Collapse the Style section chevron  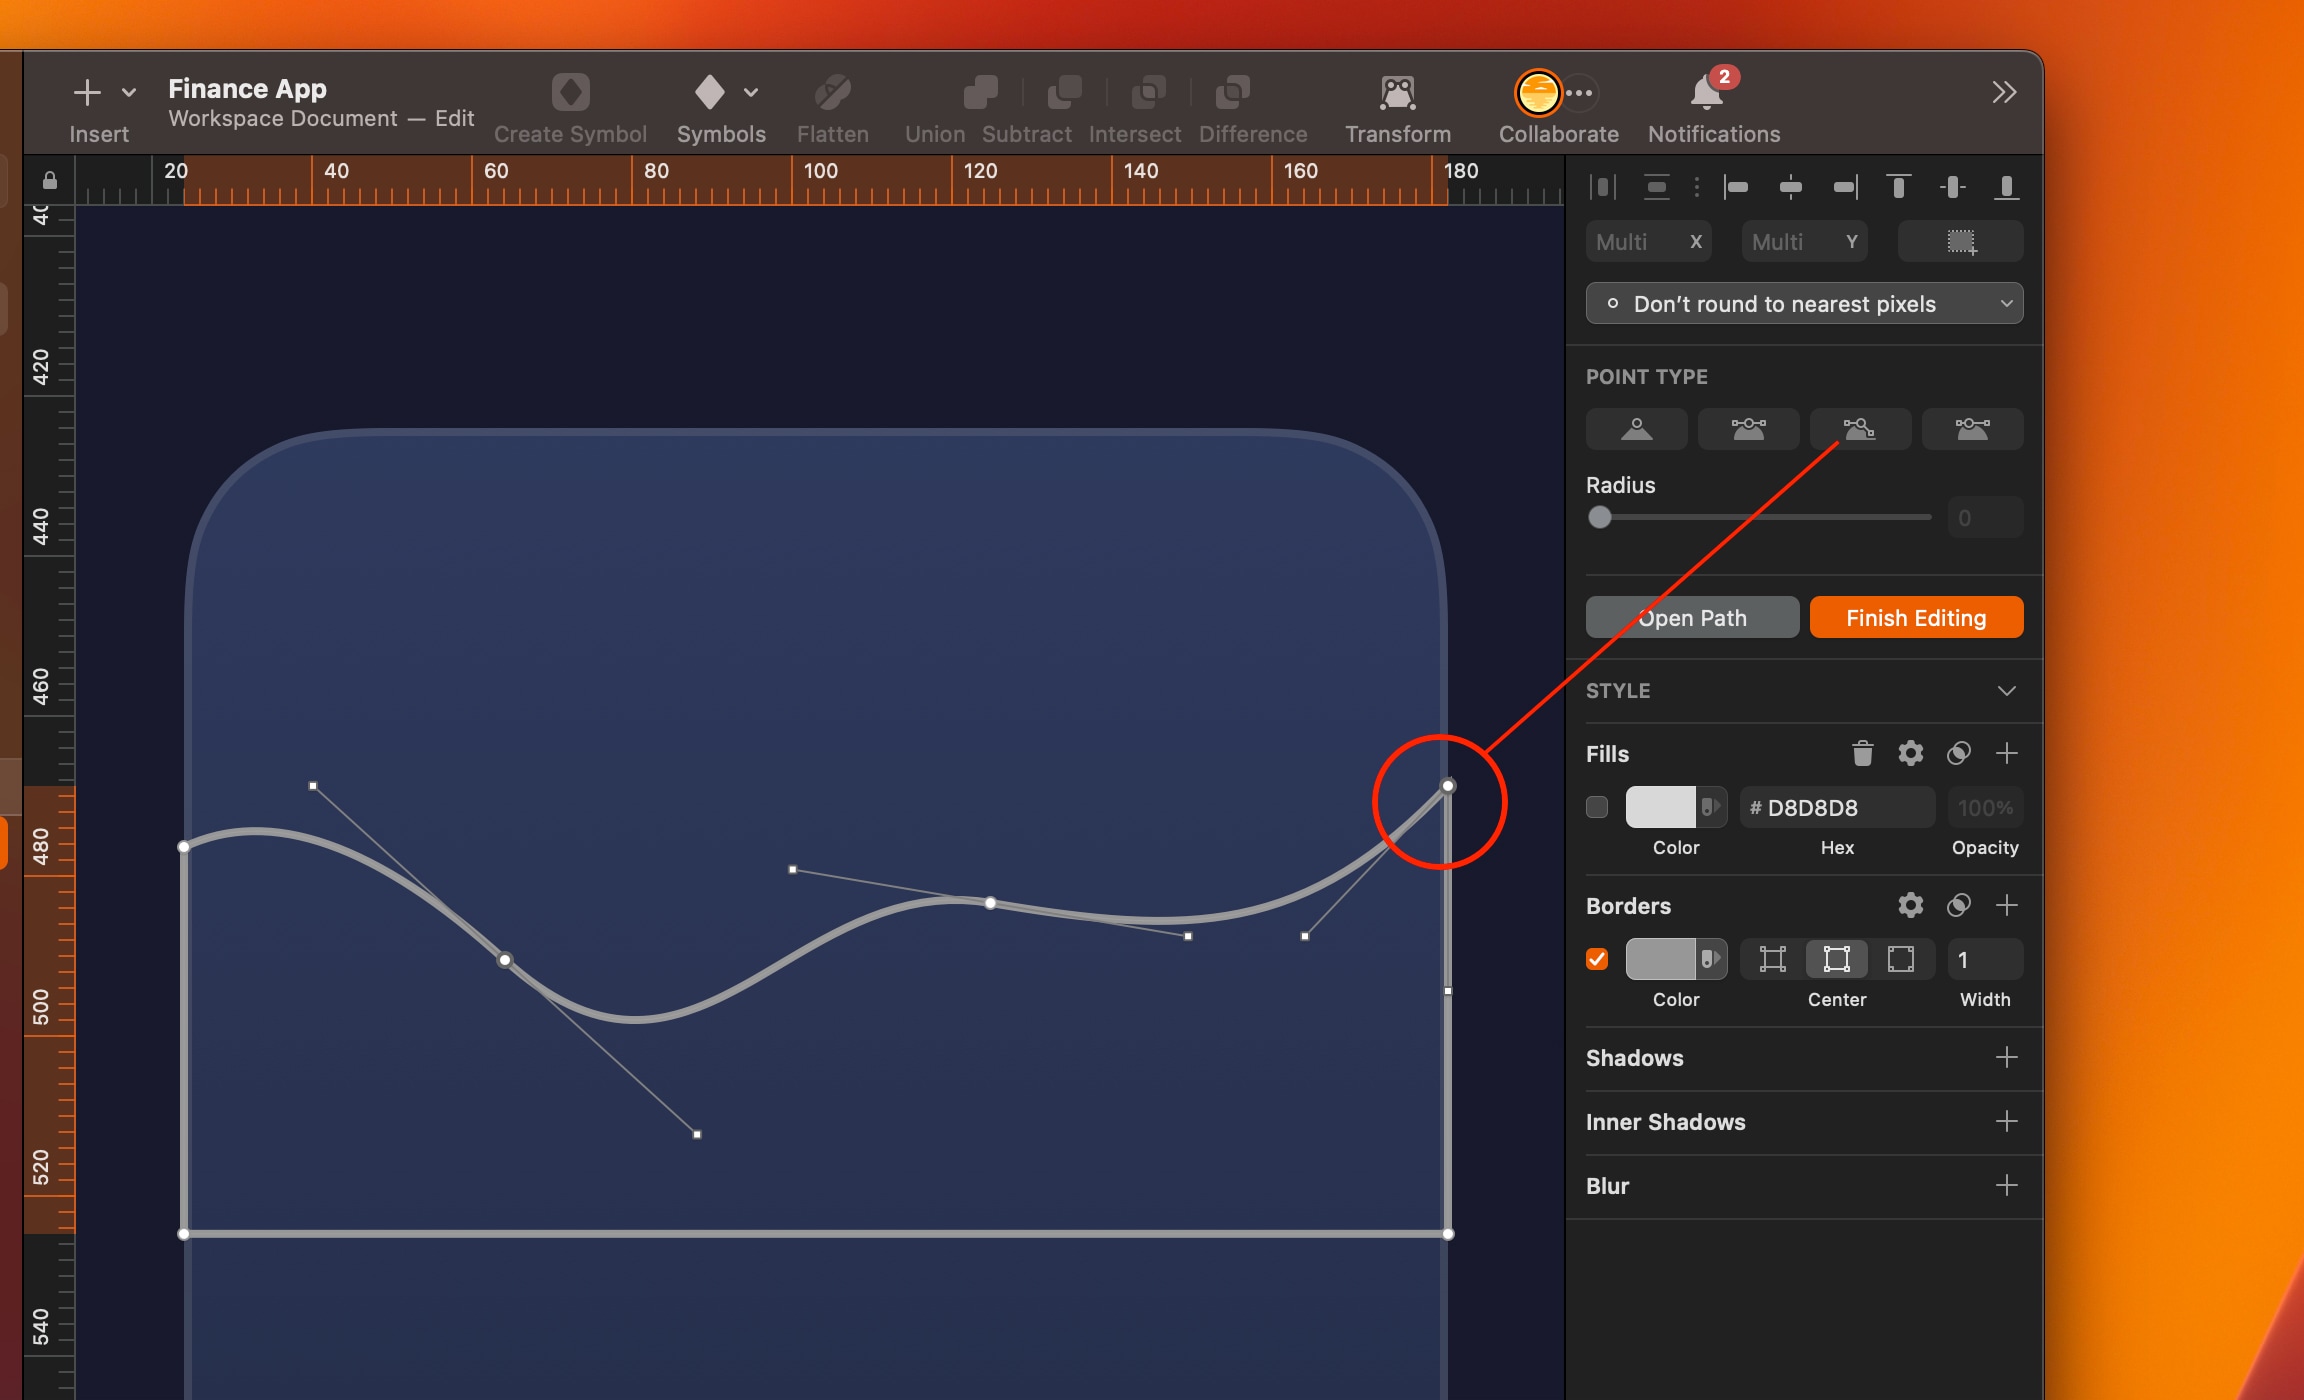[x=2006, y=691]
